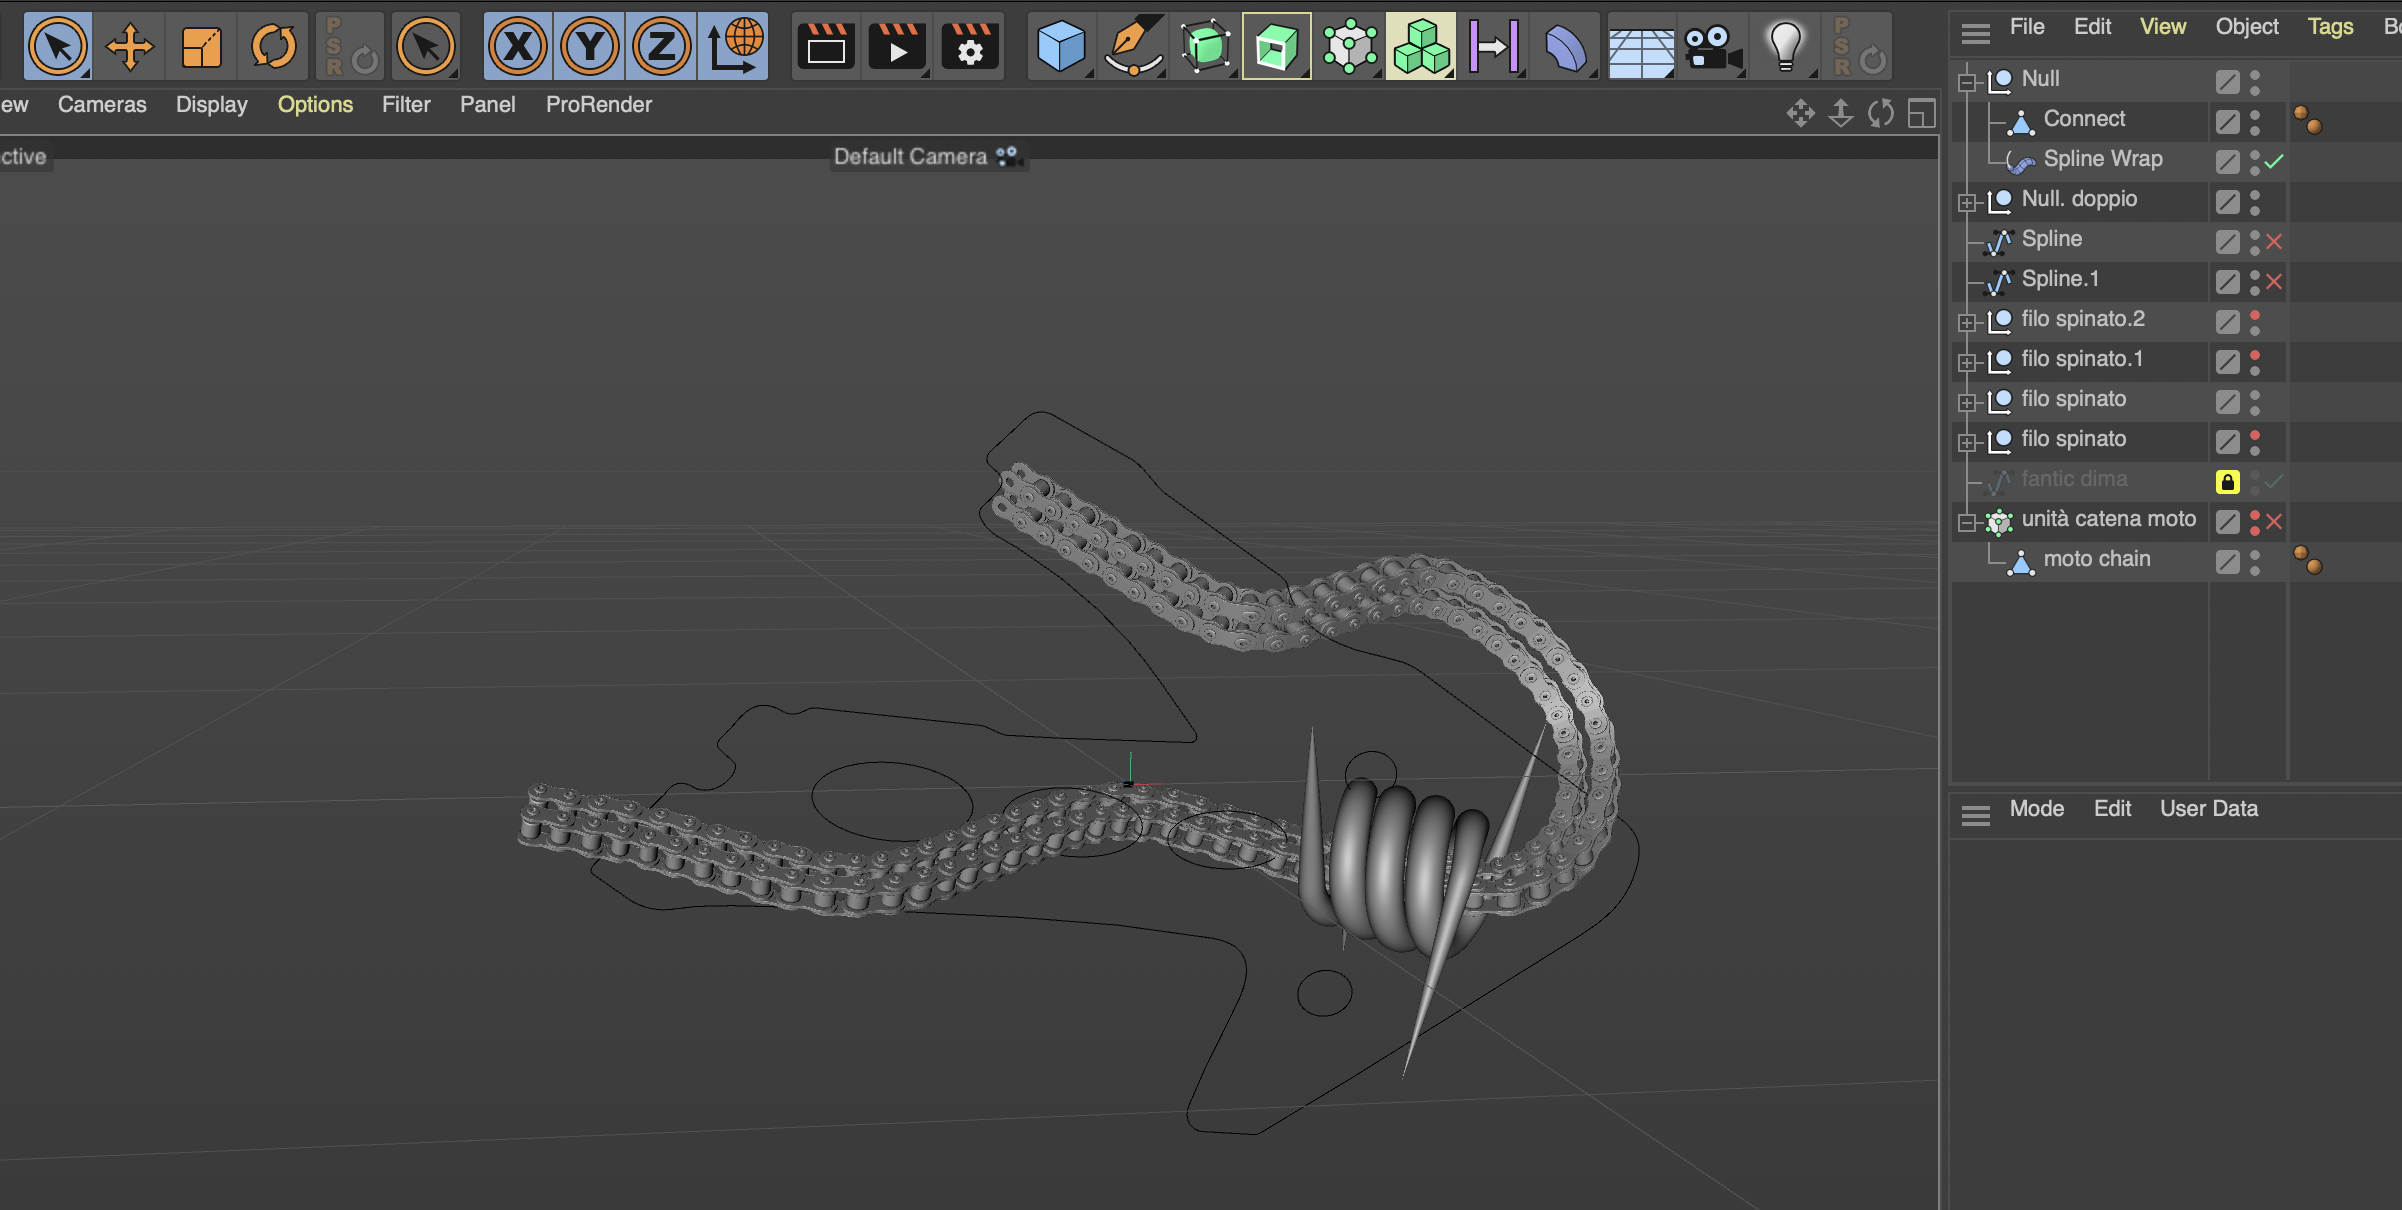Click the Light object icon
Viewport: 2402px width, 1210px height.
tap(1785, 46)
